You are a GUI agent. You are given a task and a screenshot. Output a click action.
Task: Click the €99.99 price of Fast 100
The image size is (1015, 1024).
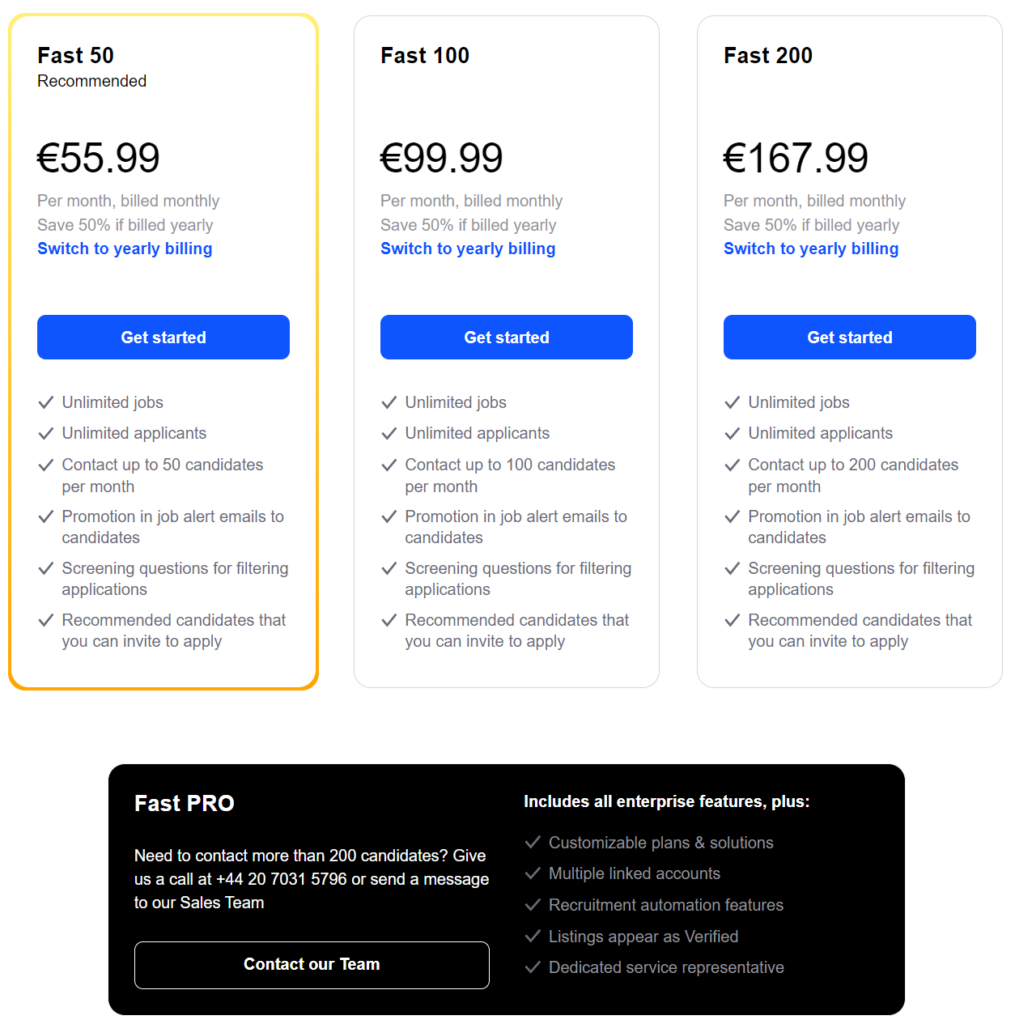click(442, 158)
